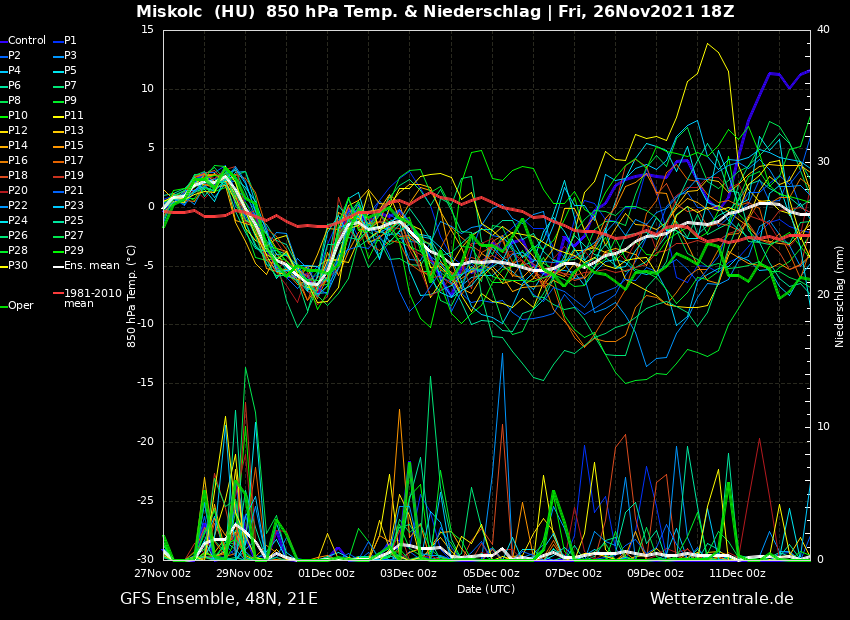This screenshot has width=850, height=620.
Task: Select the Oper legend entry
Action: [x=21, y=306]
